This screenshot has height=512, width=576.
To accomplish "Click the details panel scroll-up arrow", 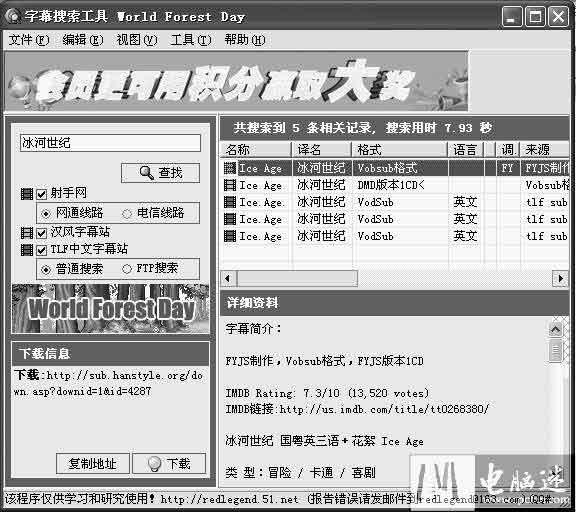I will pos(555,329).
